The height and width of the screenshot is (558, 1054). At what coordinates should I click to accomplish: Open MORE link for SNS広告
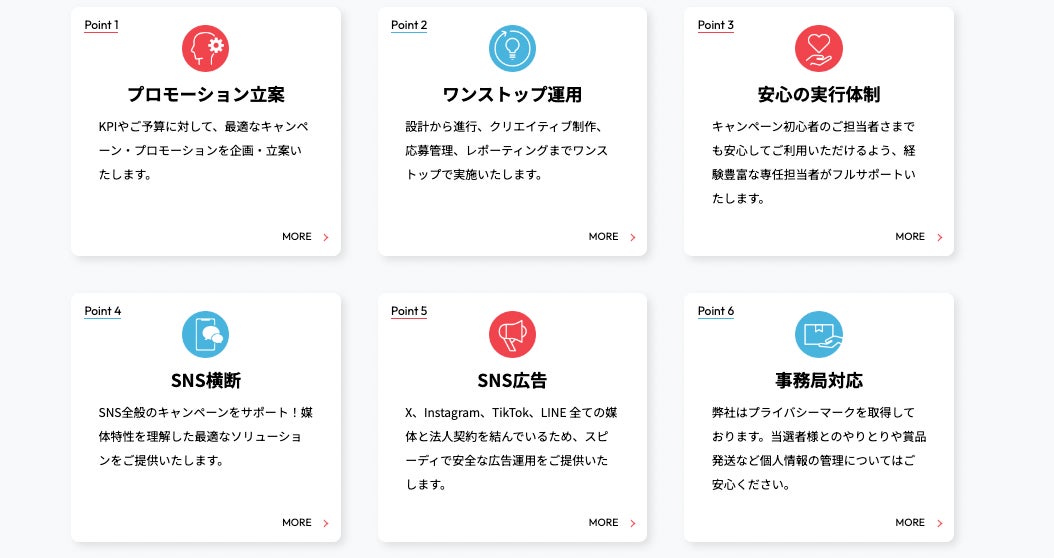tap(603, 523)
